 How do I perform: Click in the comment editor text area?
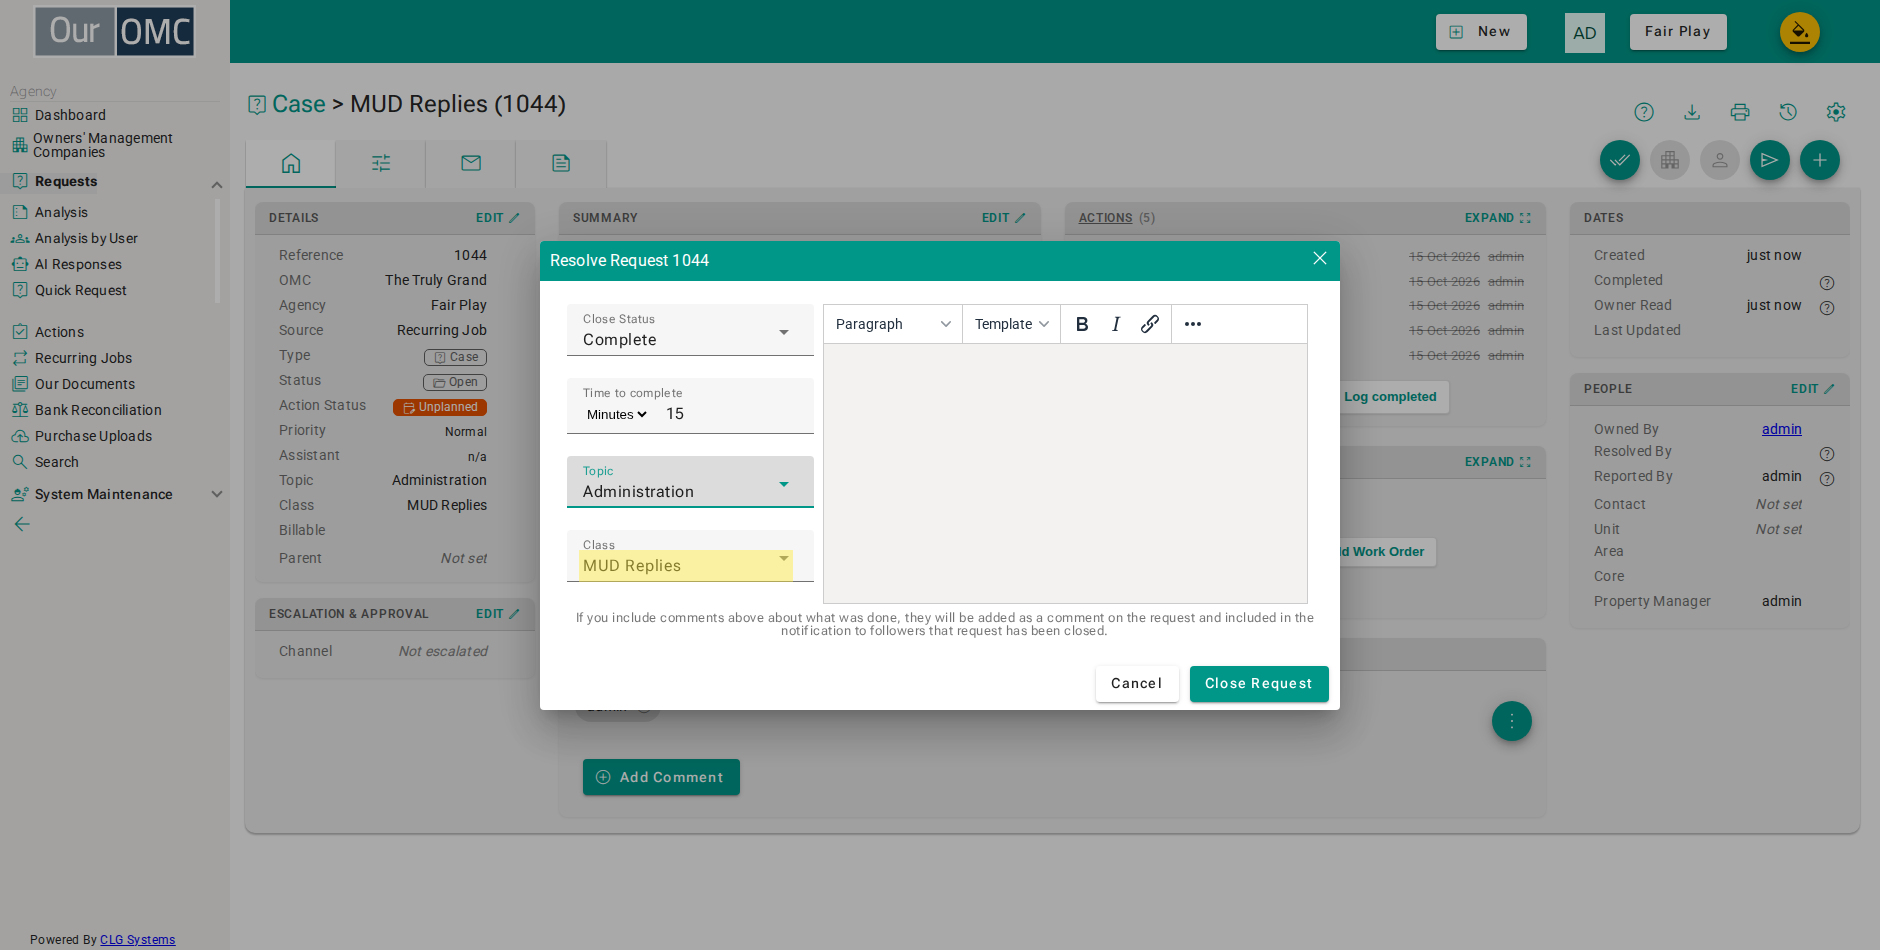tap(1065, 473)
